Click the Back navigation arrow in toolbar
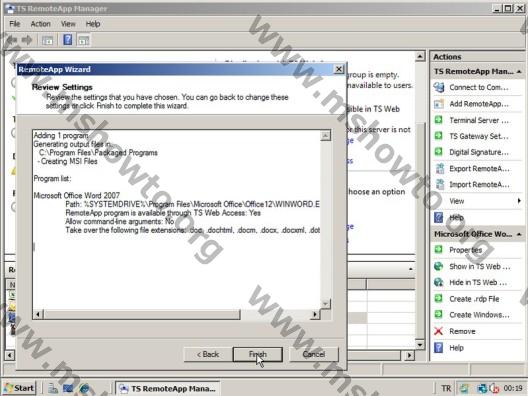528x396 pixels. [x=12, y=40]
